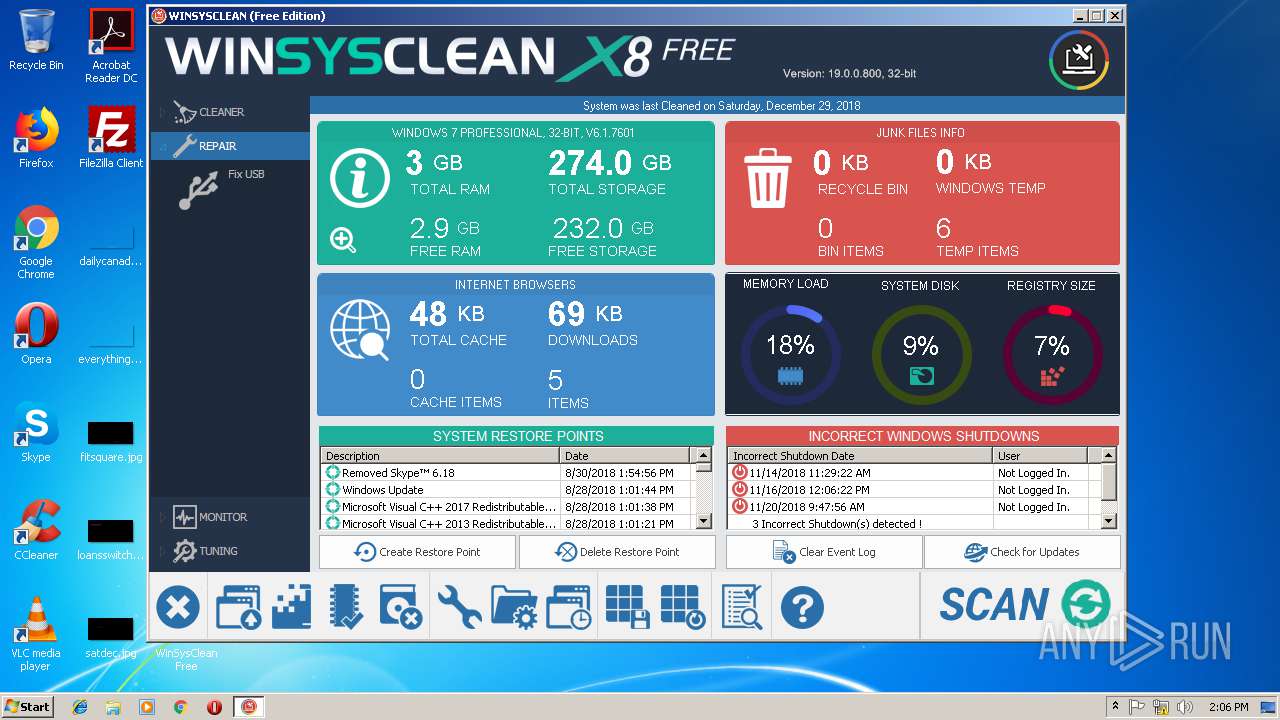Screen dimensions: 1280x720
Task: Expand the CLEANER section arrow
Action: click(163, 112)
